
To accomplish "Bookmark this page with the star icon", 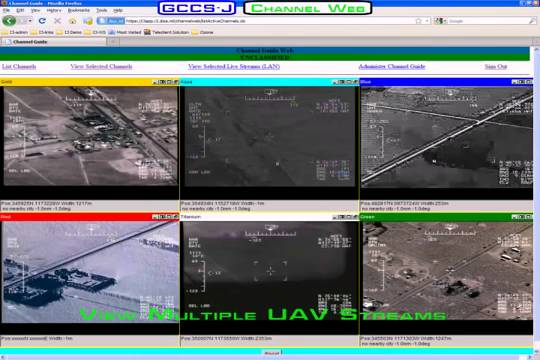I will (x=418, y=21).
